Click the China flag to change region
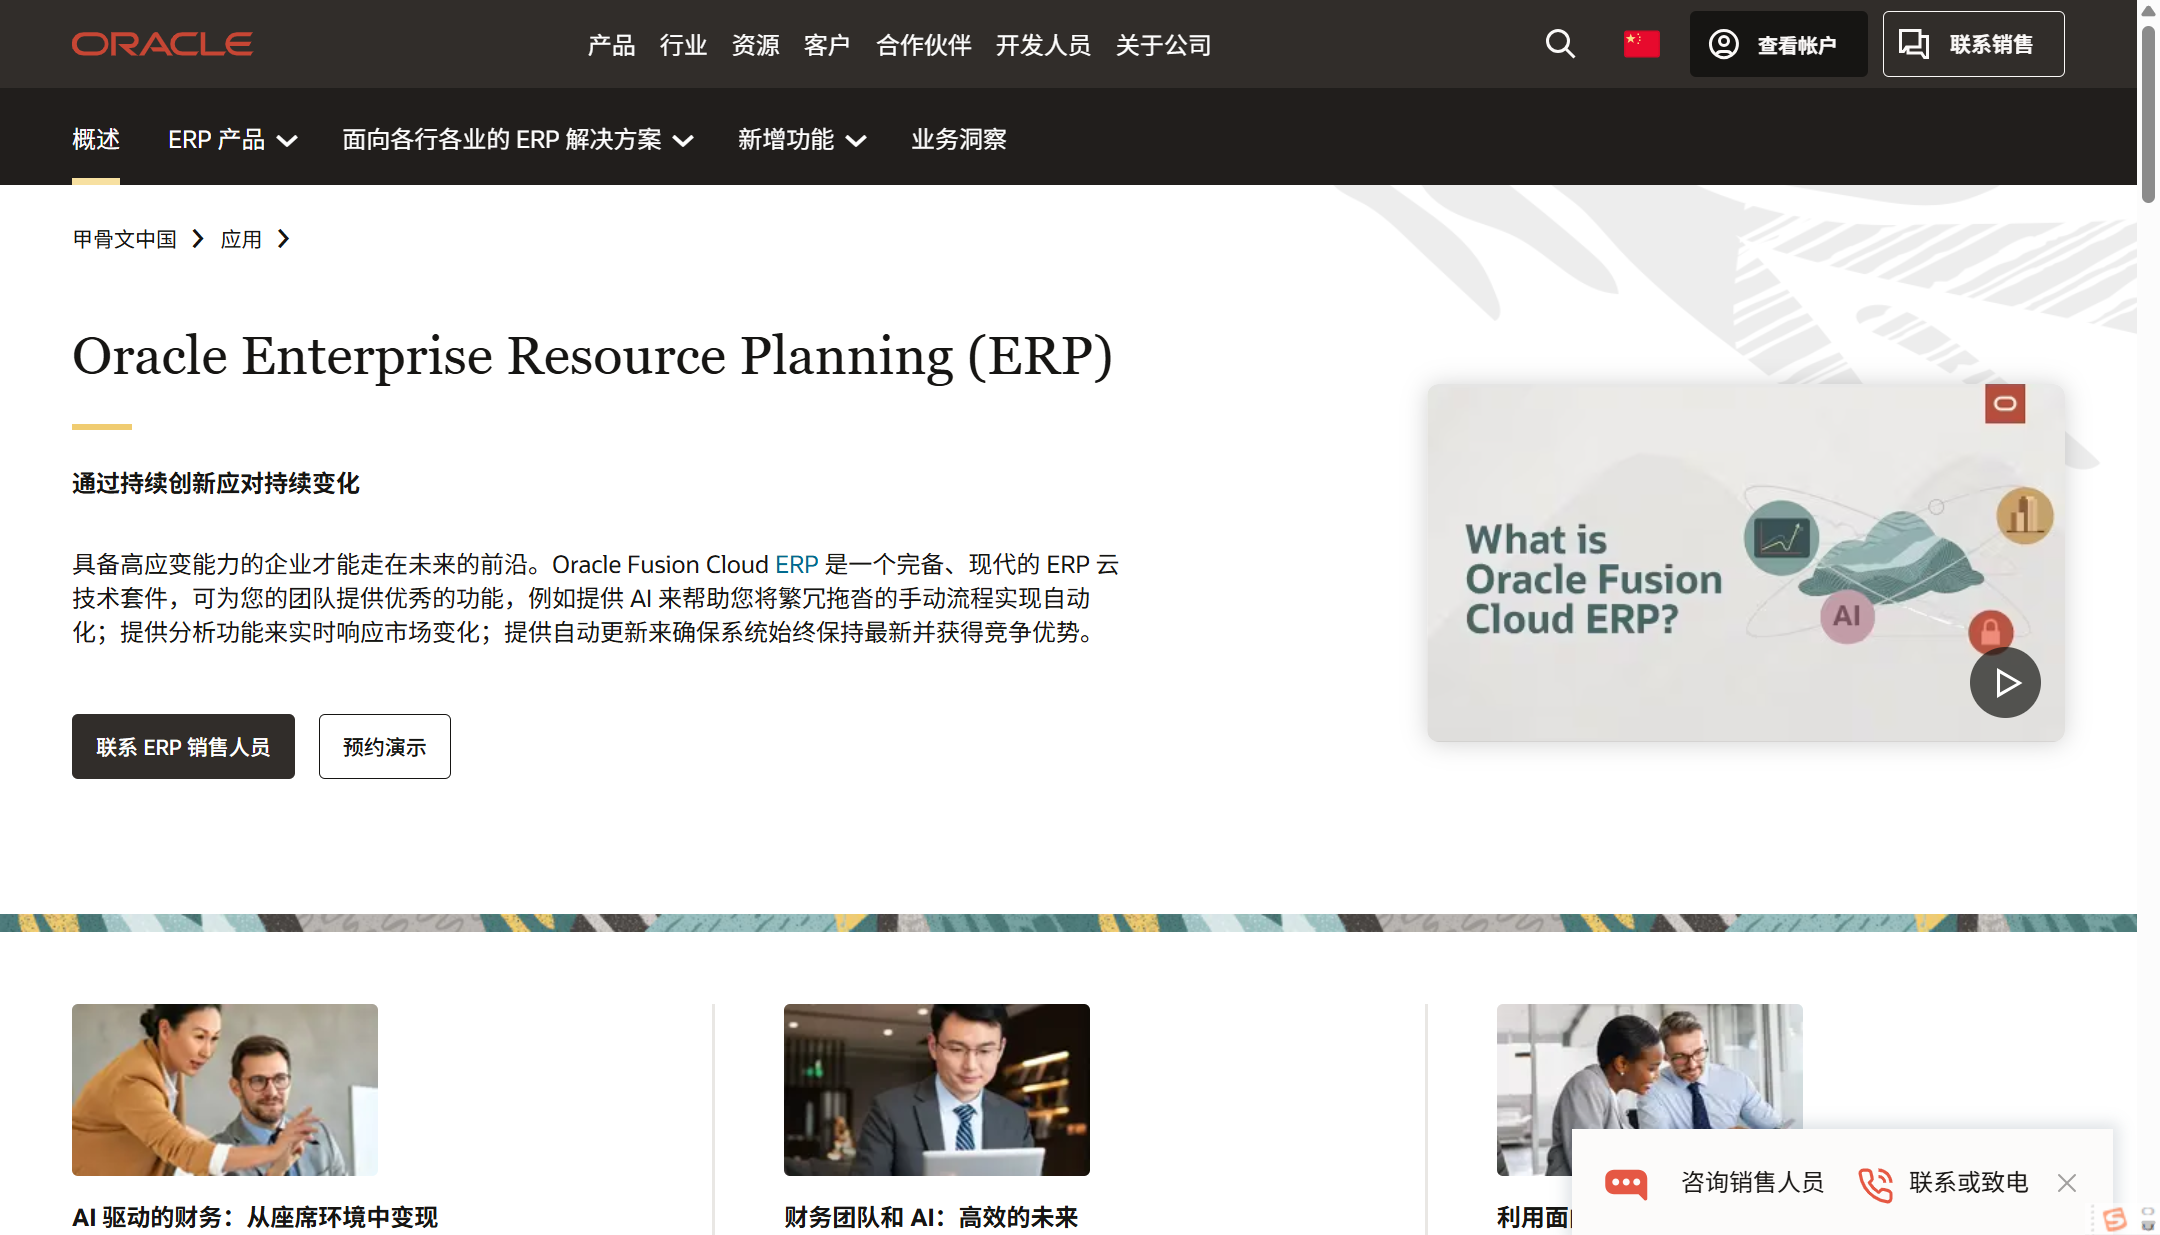 (1641, 44)
